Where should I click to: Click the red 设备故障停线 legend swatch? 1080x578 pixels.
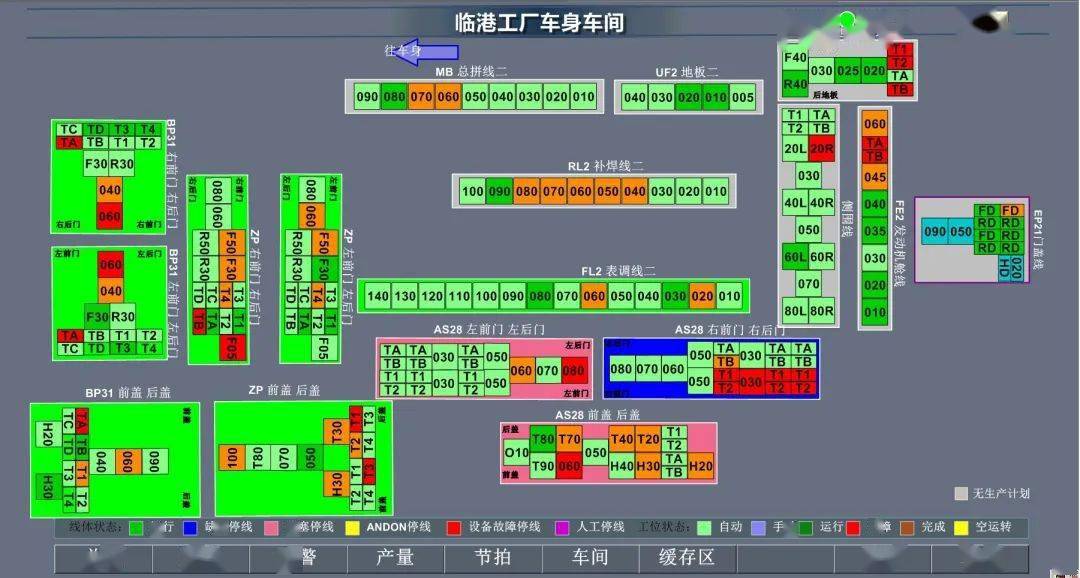pos(454,527)
